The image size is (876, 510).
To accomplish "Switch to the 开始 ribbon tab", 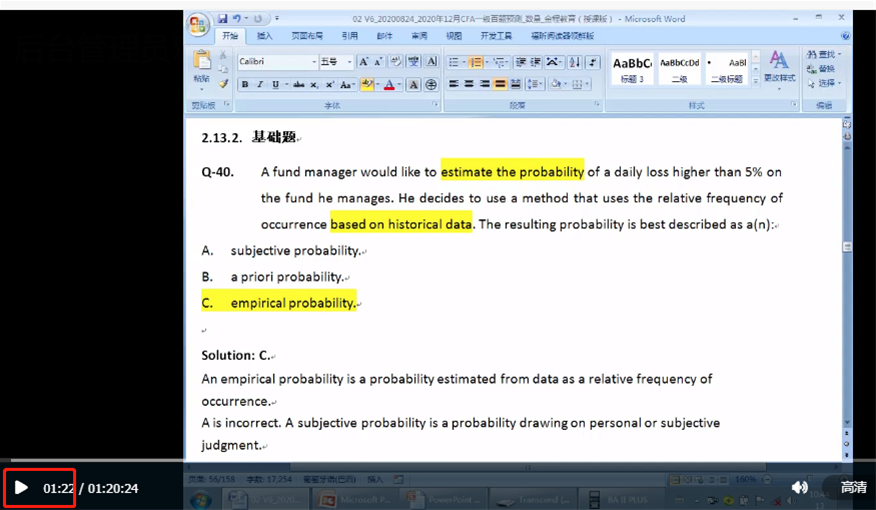I will 230,36.
